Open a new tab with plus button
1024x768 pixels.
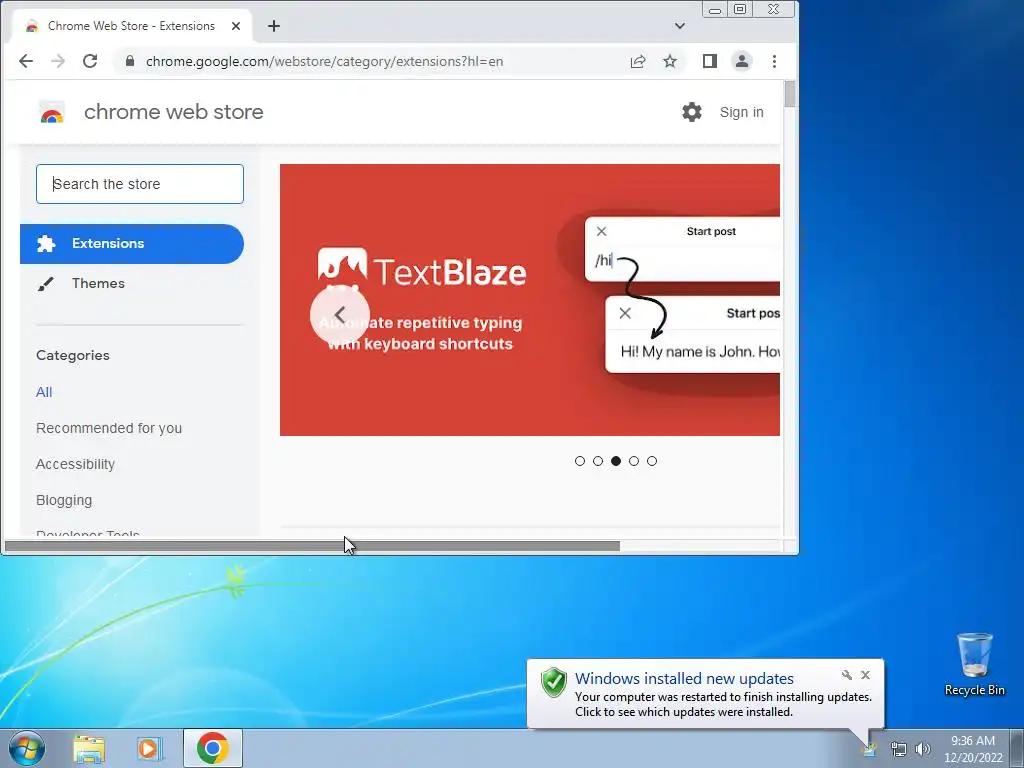274,26
